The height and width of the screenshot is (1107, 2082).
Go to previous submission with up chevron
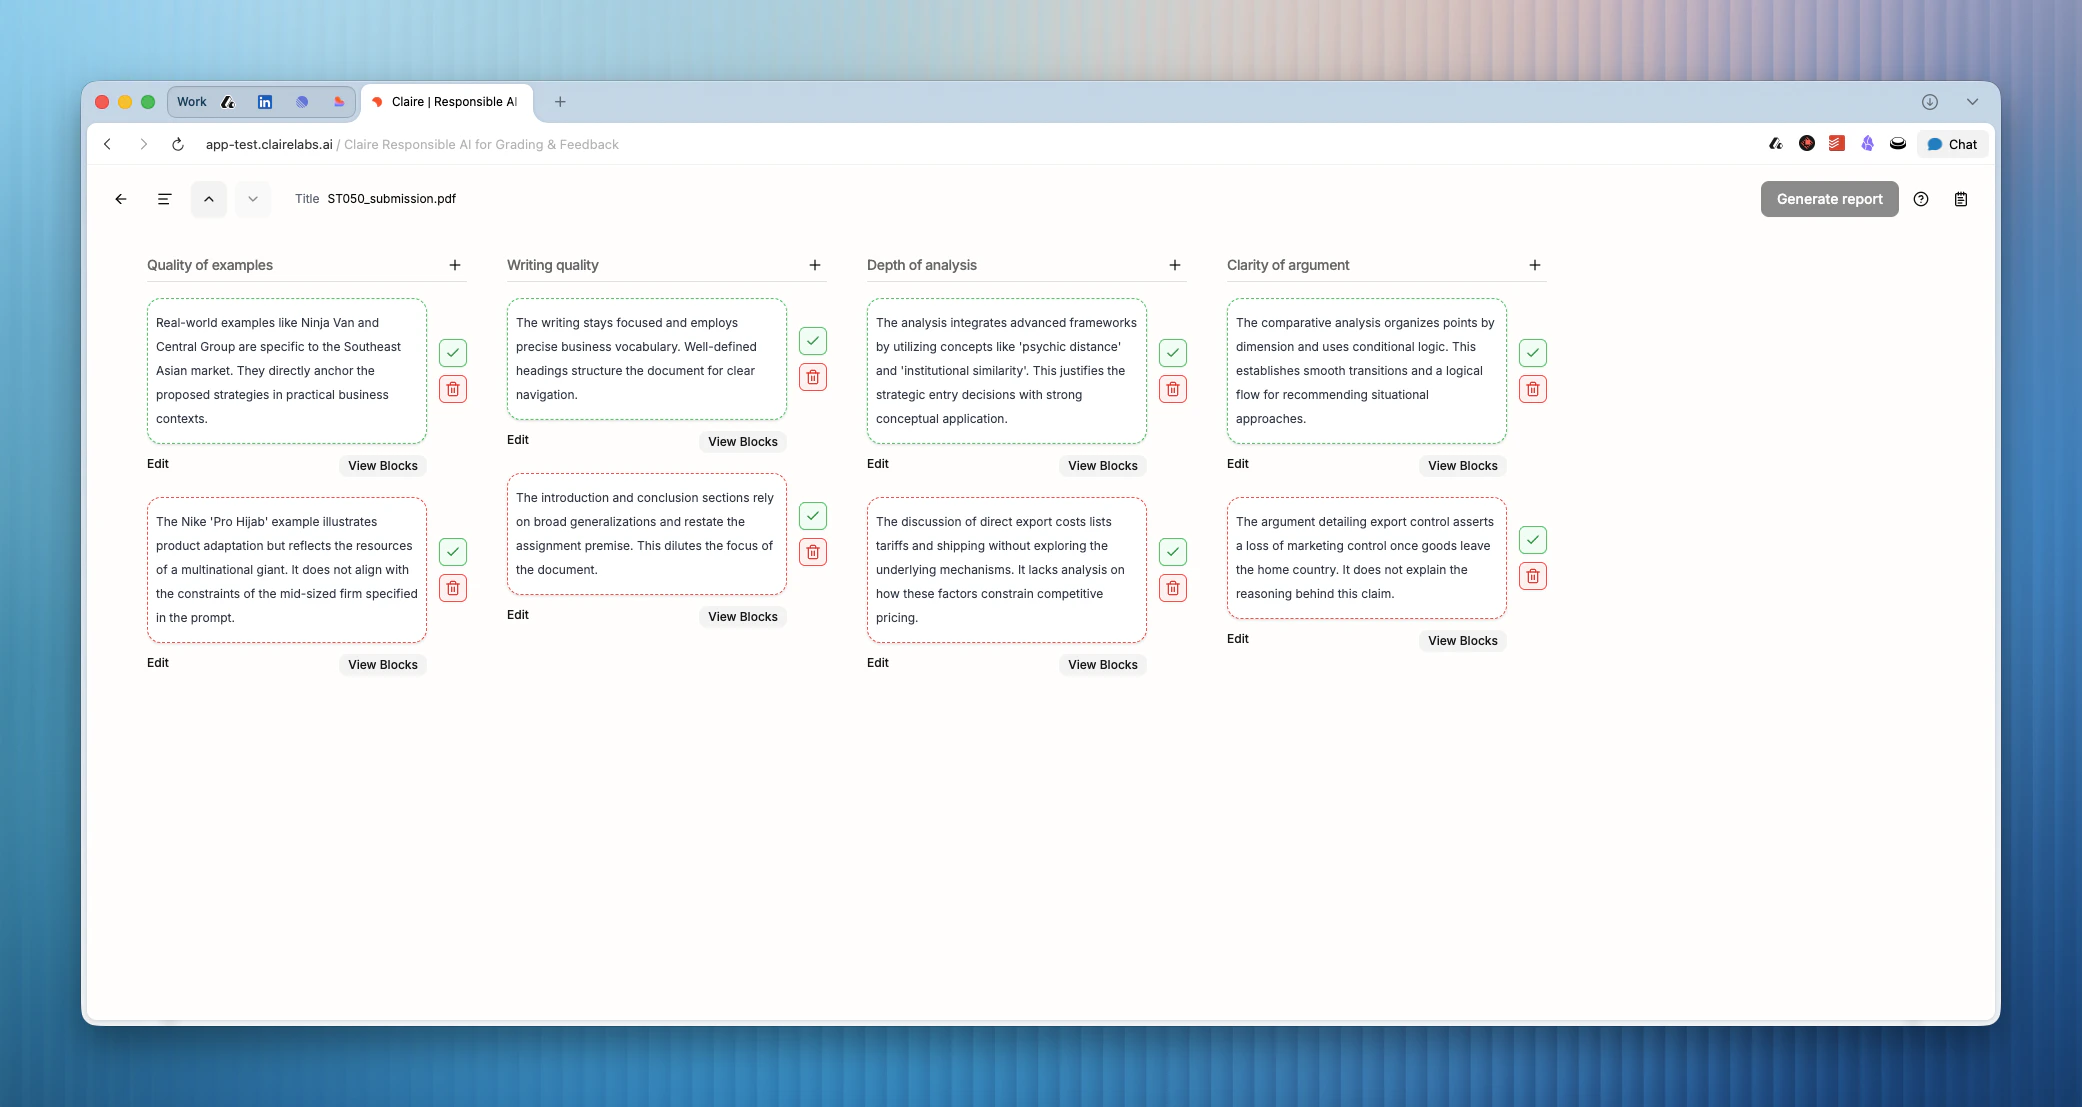(209, 199)
